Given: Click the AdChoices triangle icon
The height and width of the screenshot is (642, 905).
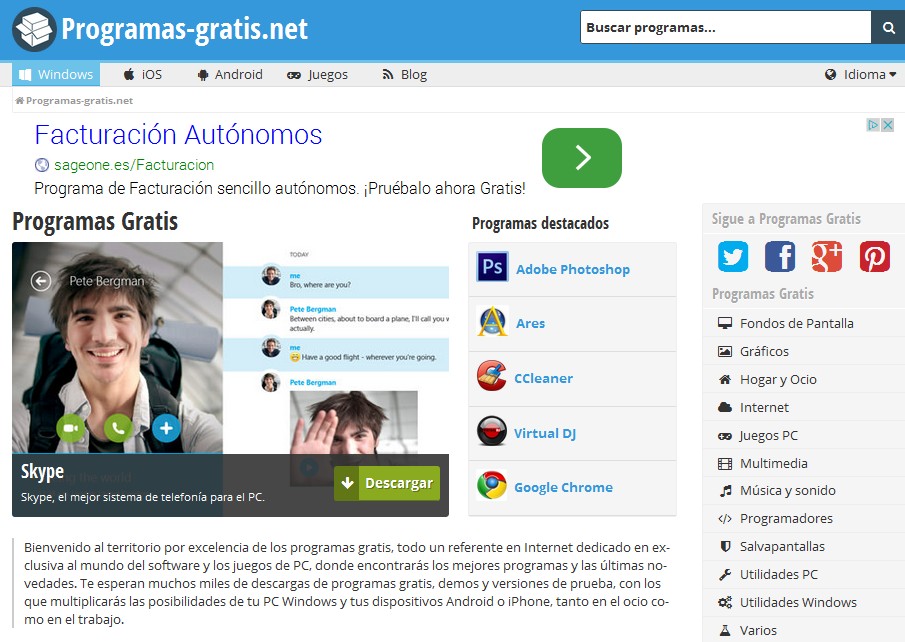Looking at the screenshot, I should click(873, 125).
